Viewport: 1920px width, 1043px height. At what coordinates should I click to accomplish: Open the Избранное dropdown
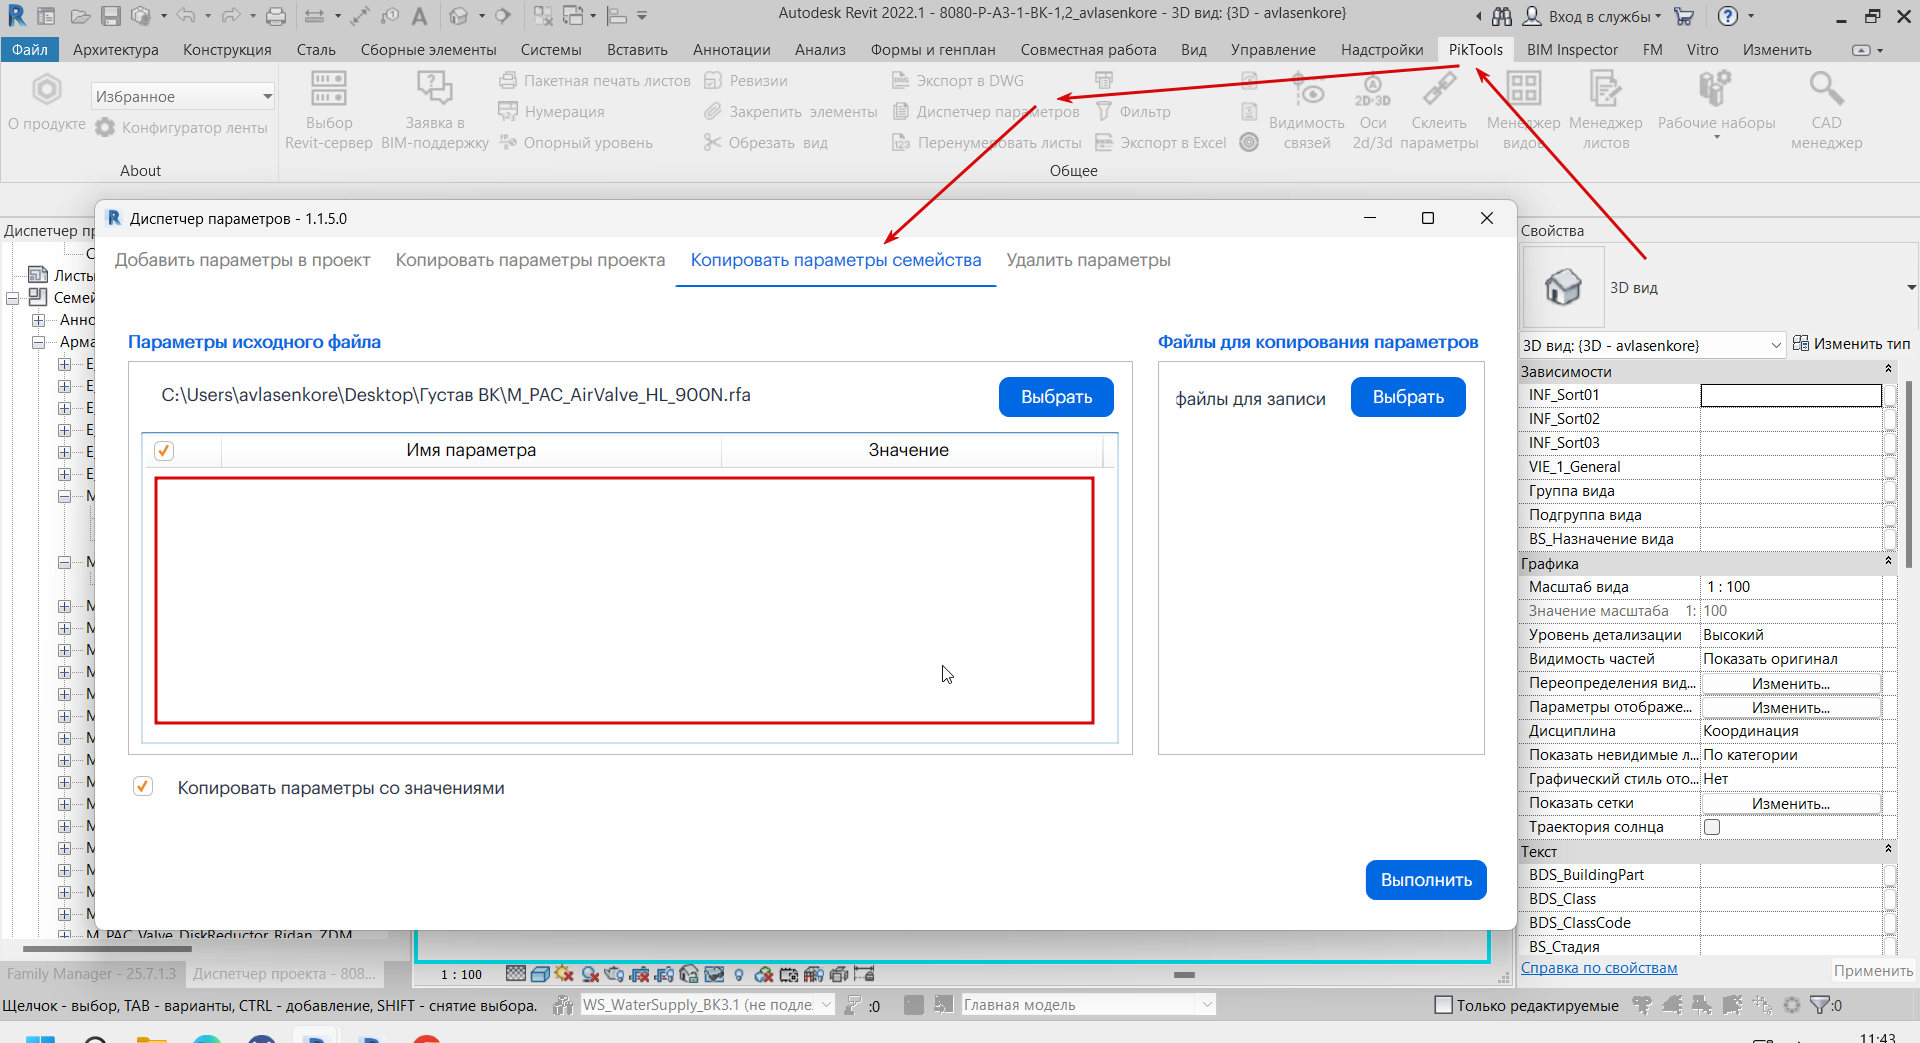click(183, 96)
